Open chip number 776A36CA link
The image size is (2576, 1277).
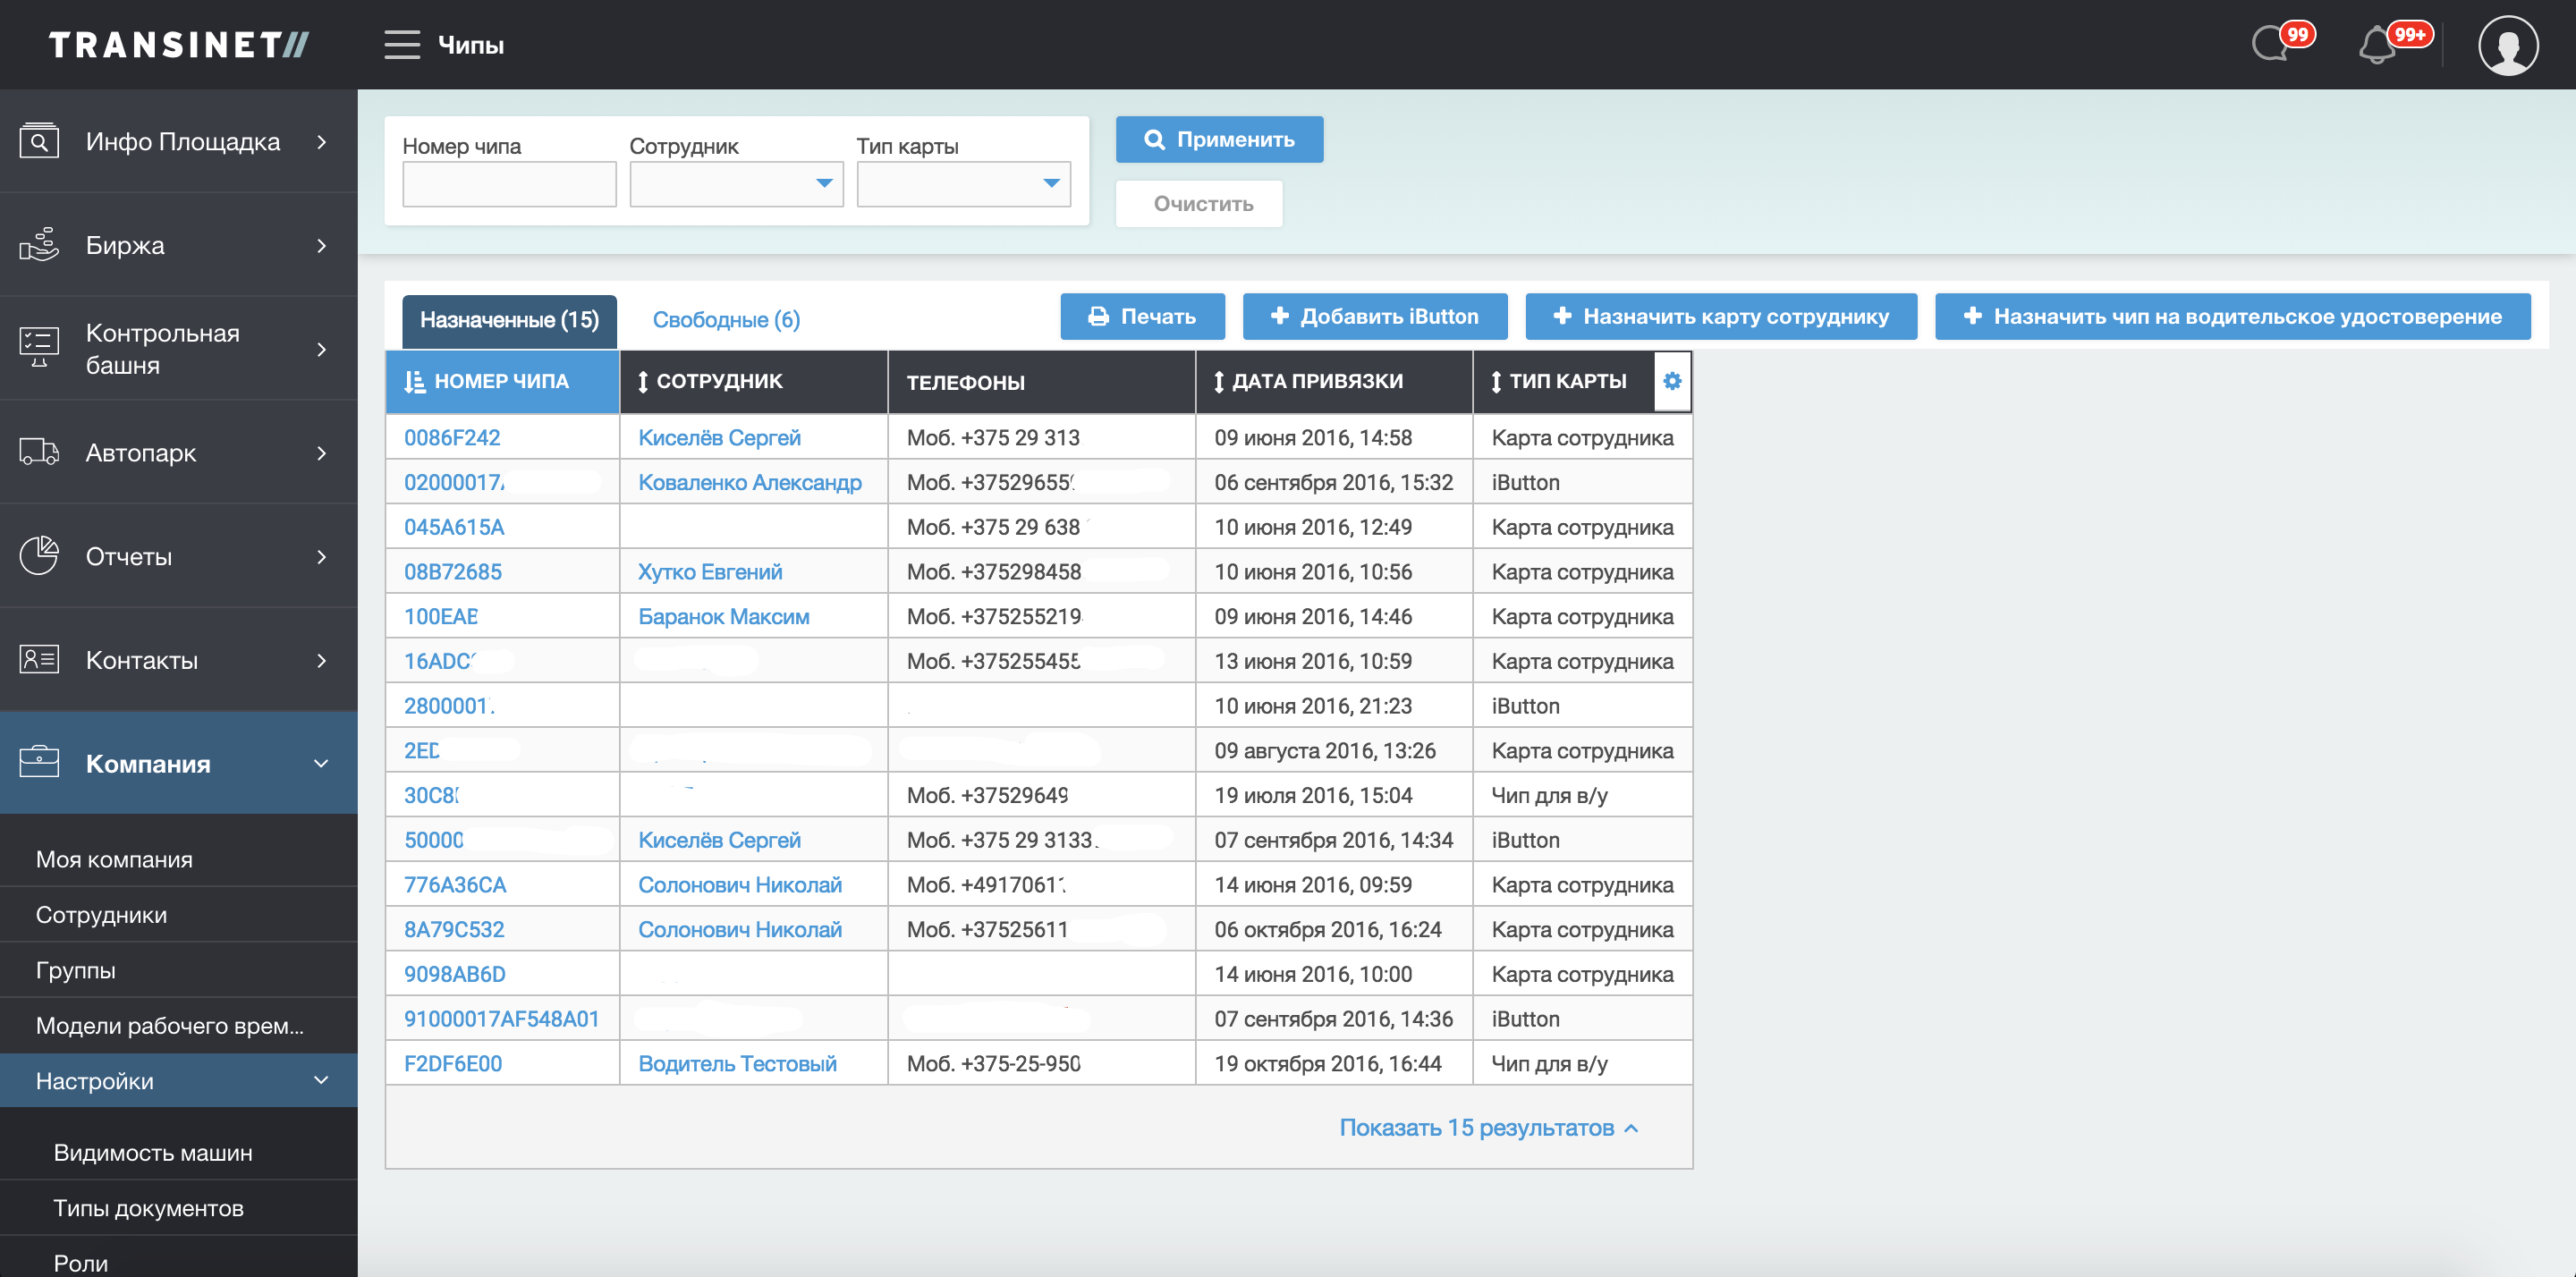pos(455,885)
